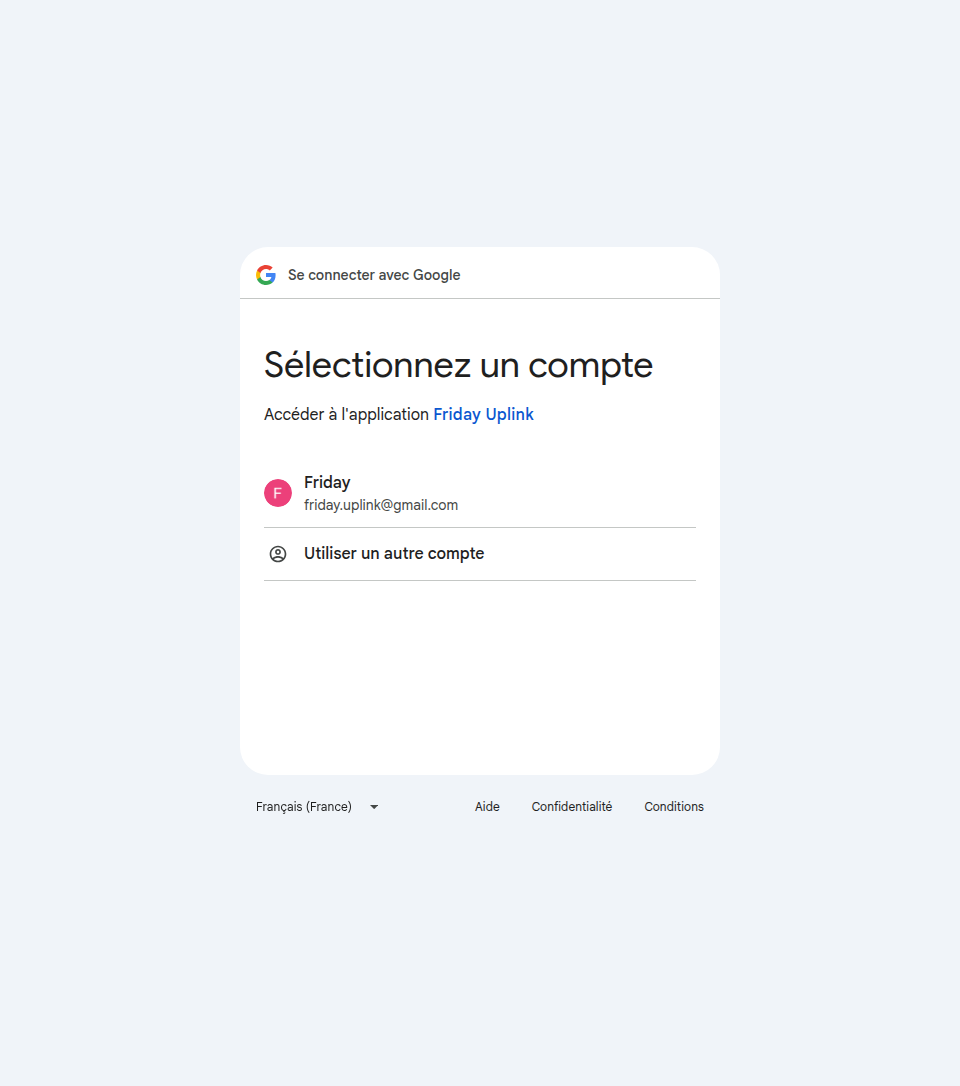Open the Aide link

click(x=487, y=807)
